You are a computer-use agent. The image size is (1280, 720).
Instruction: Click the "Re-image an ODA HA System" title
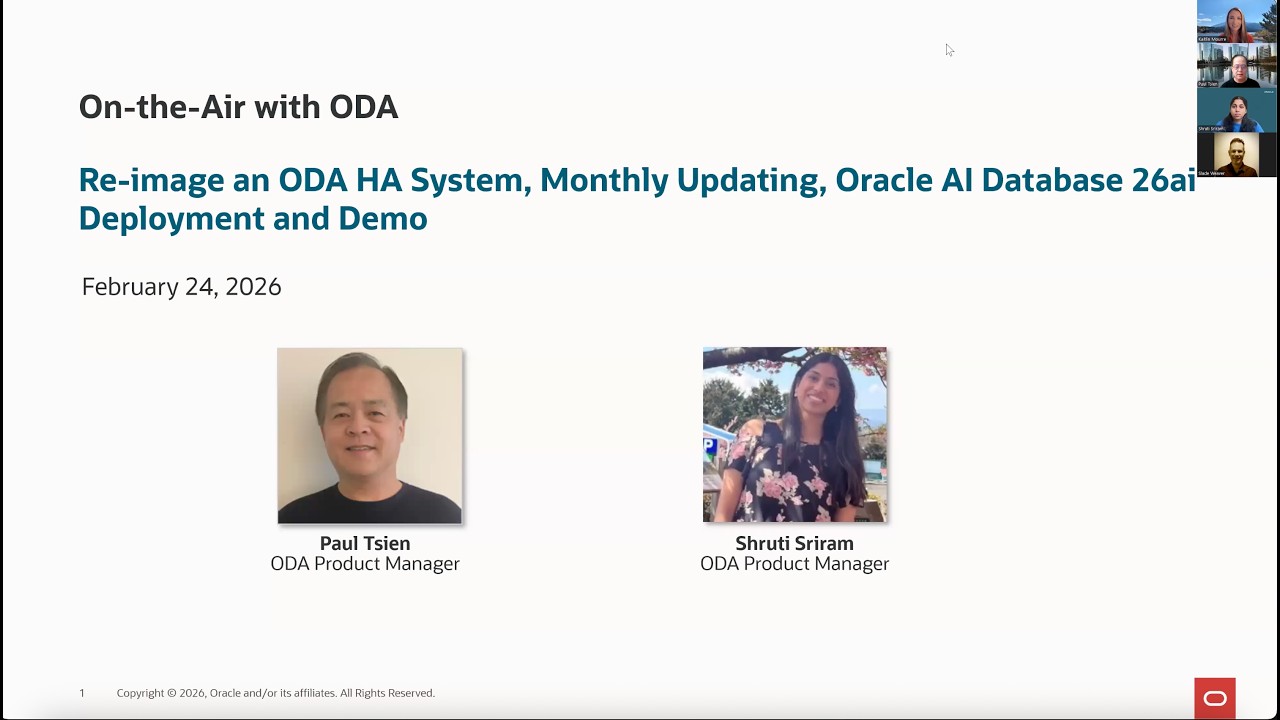pos(637,199)
